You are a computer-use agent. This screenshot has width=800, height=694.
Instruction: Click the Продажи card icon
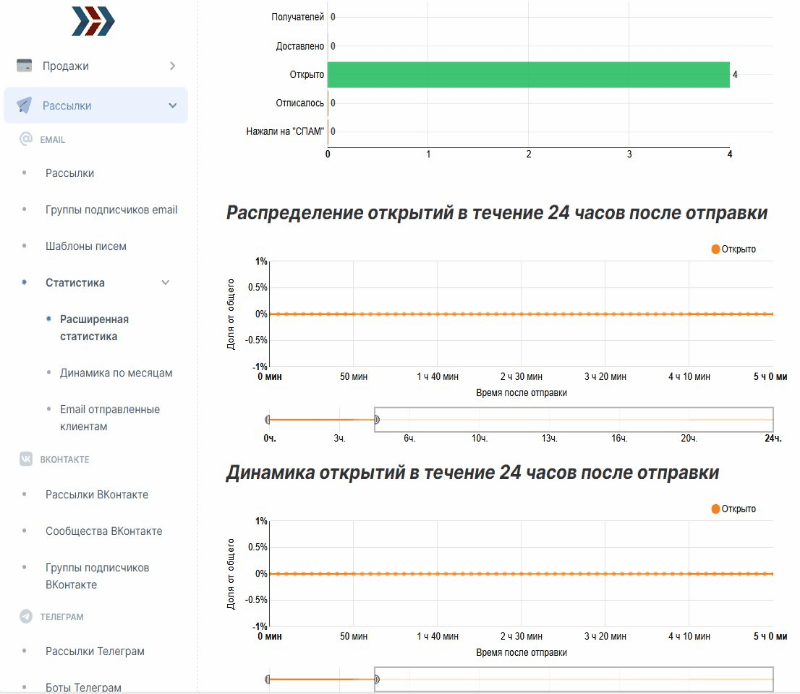(25, 66)
